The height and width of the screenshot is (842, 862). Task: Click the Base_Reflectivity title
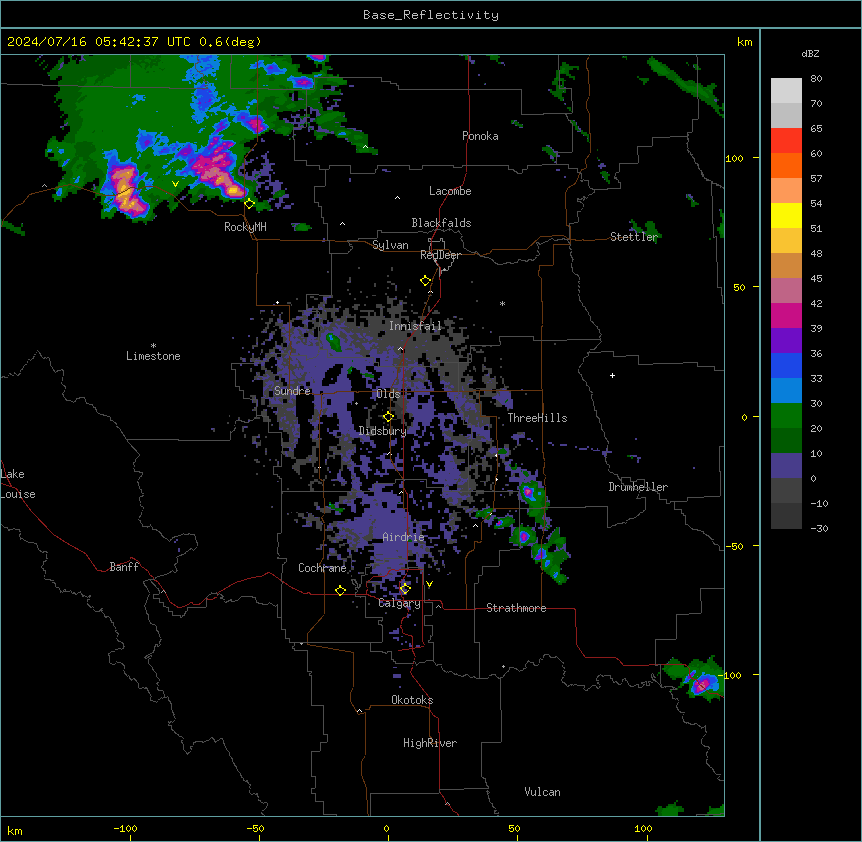[431, 15]
